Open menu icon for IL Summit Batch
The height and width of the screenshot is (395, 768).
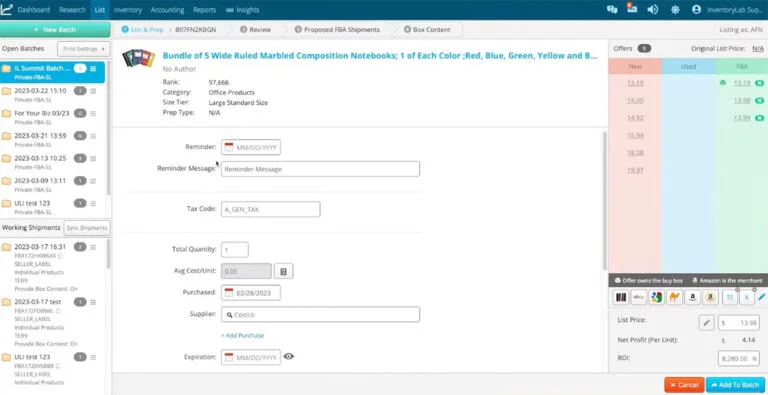tap(93, 69)
